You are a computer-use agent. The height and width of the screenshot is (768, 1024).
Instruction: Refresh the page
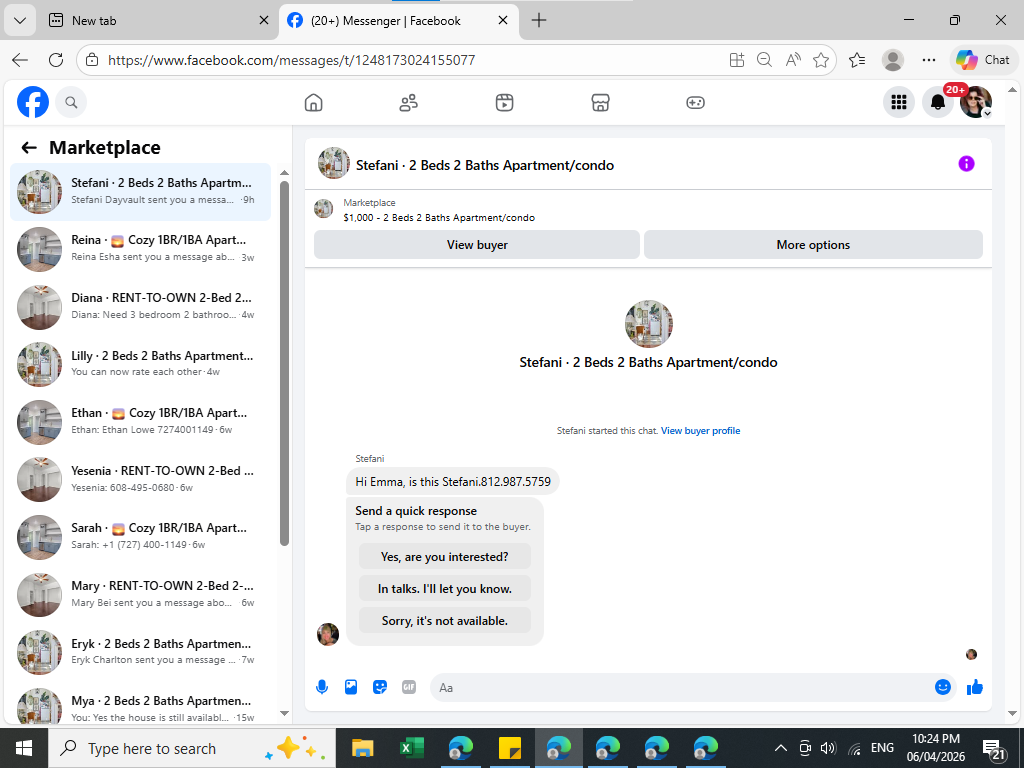(56, 60)
